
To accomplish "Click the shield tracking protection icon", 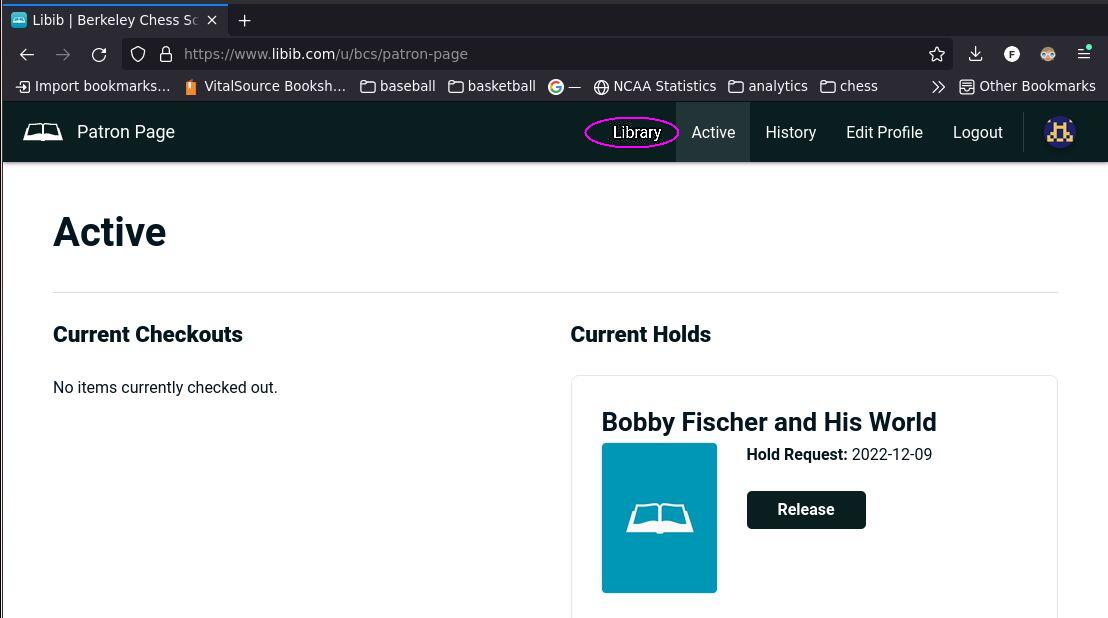I will tap(139, 54).
